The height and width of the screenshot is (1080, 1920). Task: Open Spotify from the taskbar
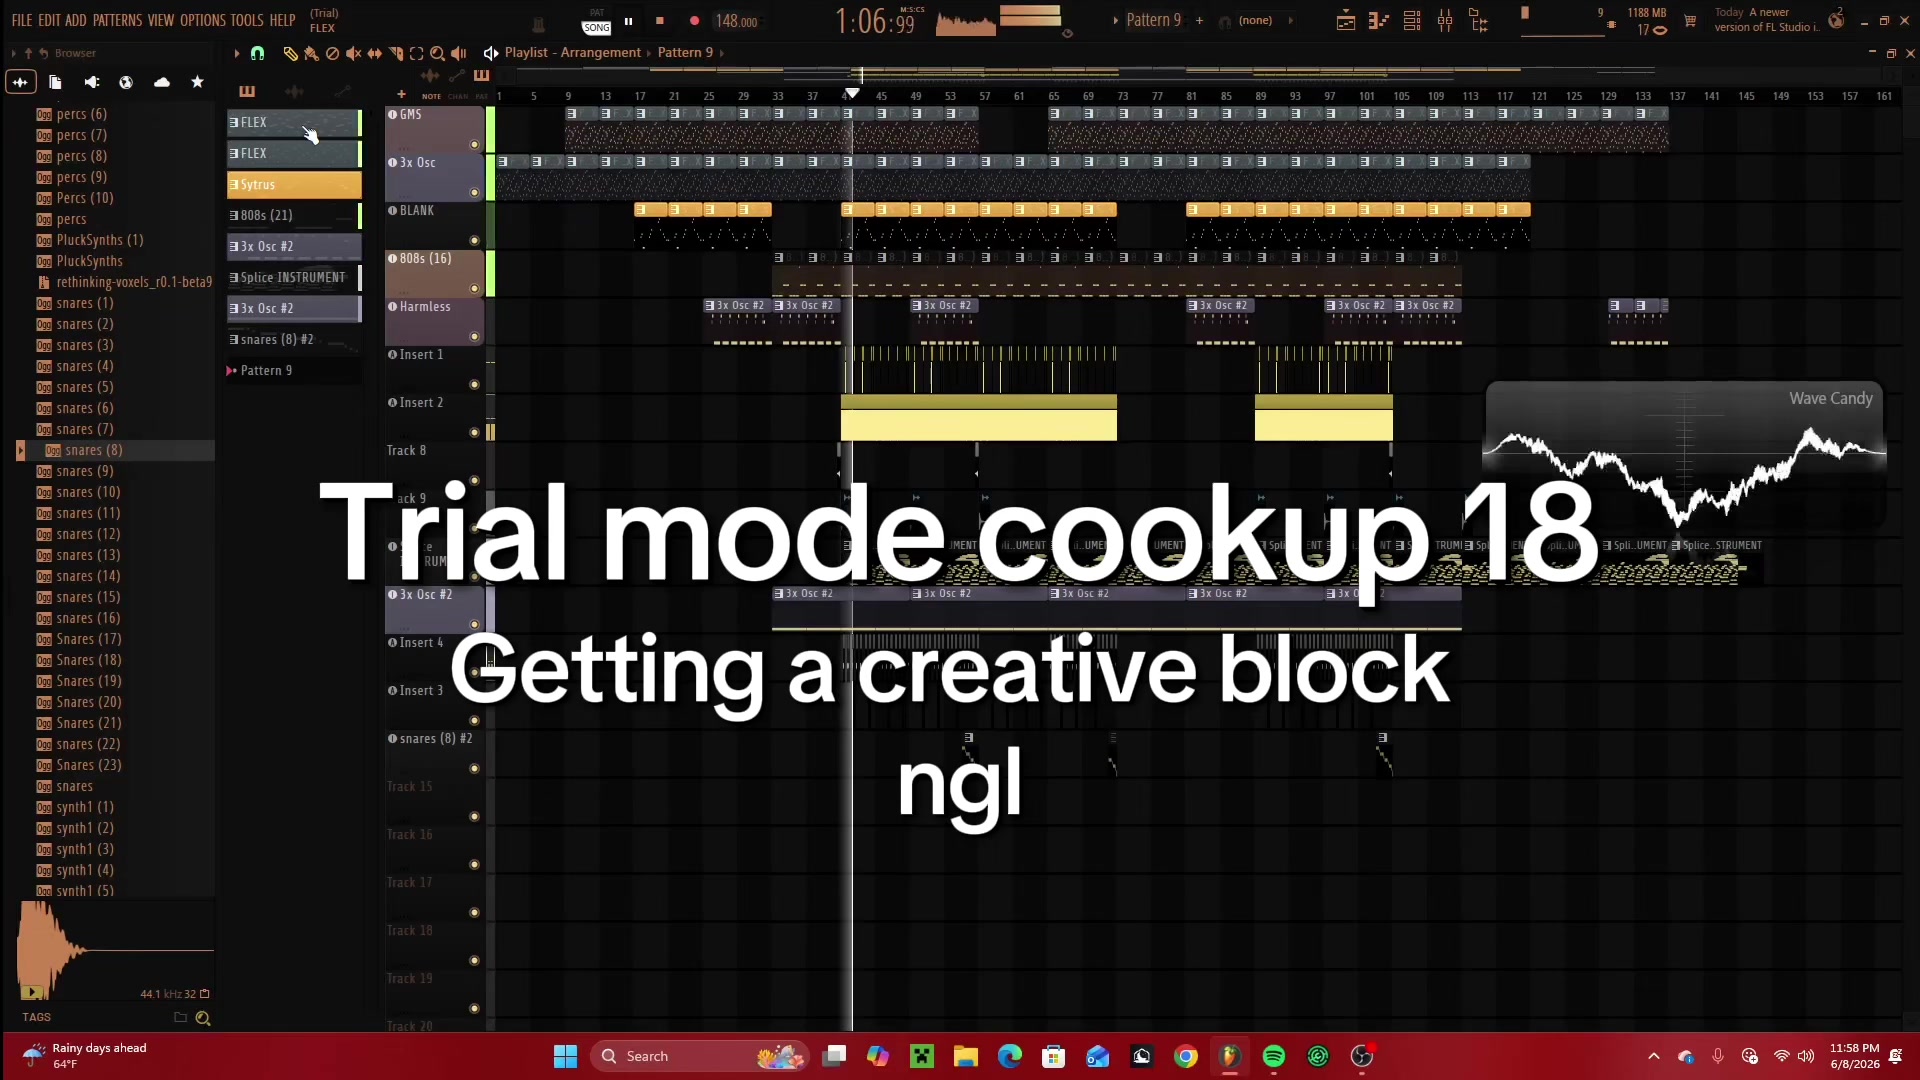coord(1274,1056)
